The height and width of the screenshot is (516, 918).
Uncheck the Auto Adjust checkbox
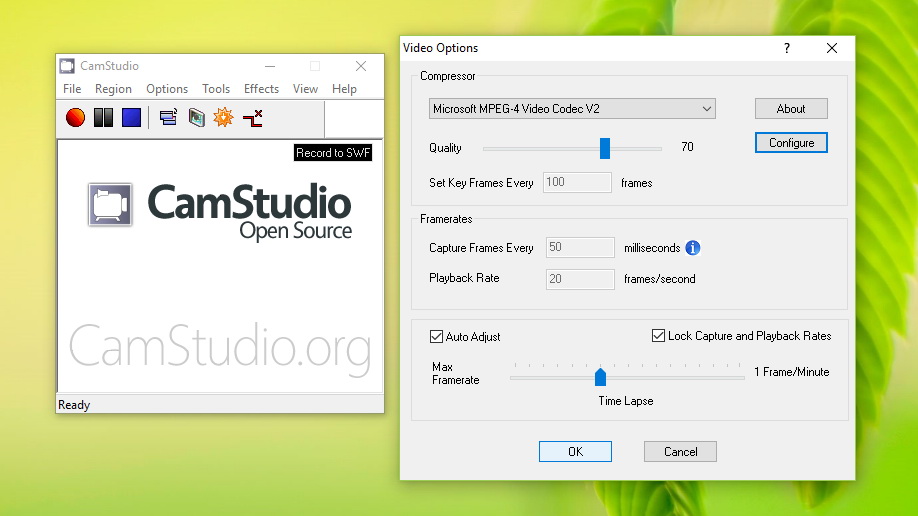point(436,337)
